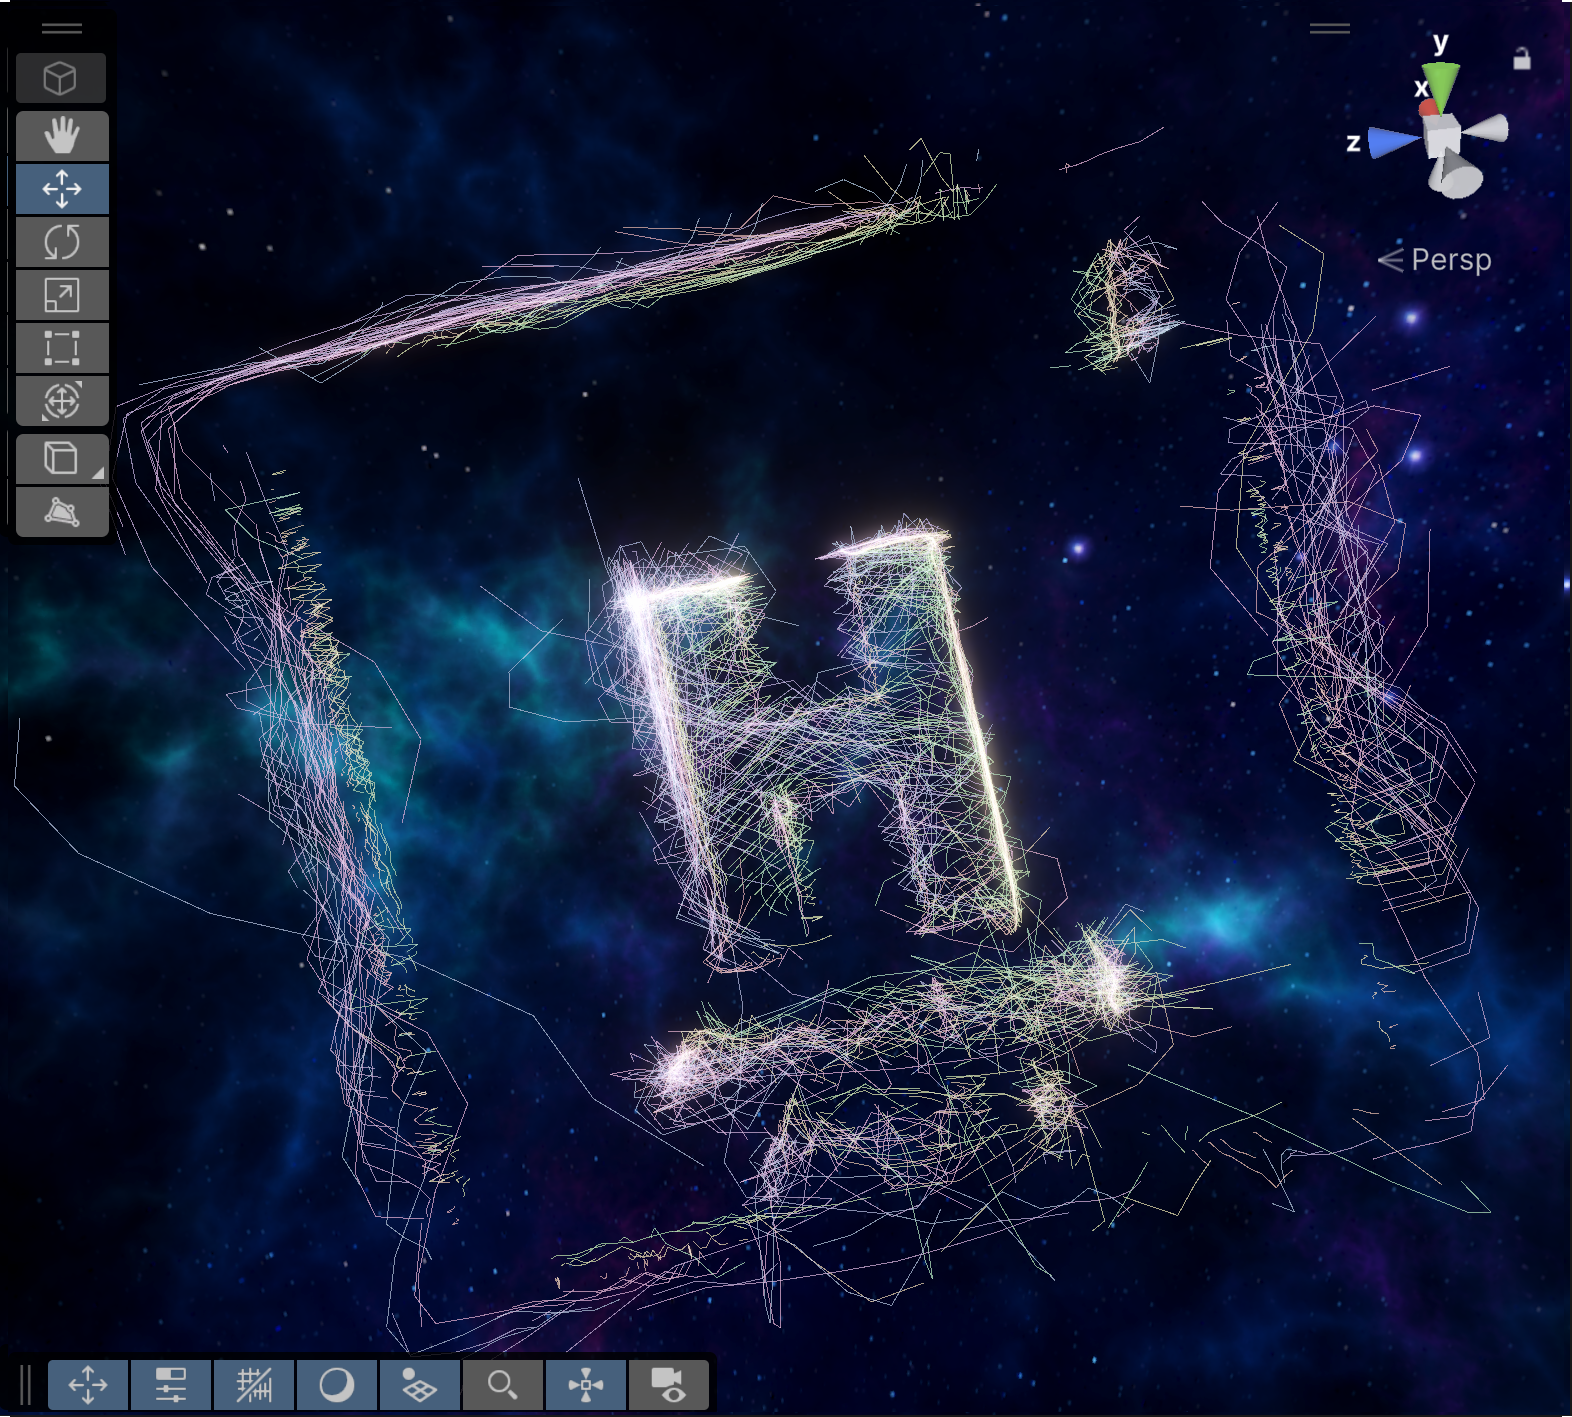
Task: Click the orientation gizmo overlay handle
Action: click(x=1330, y=29)
